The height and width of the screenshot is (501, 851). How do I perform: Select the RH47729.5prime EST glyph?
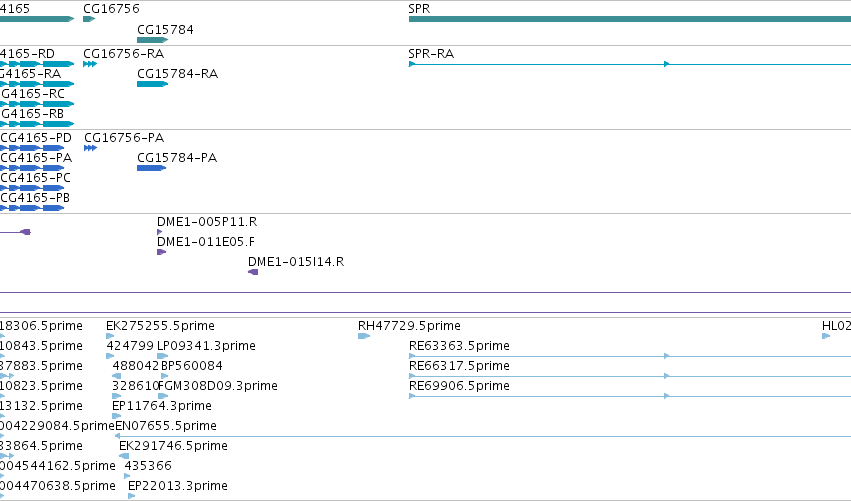[x=364, y=336]
